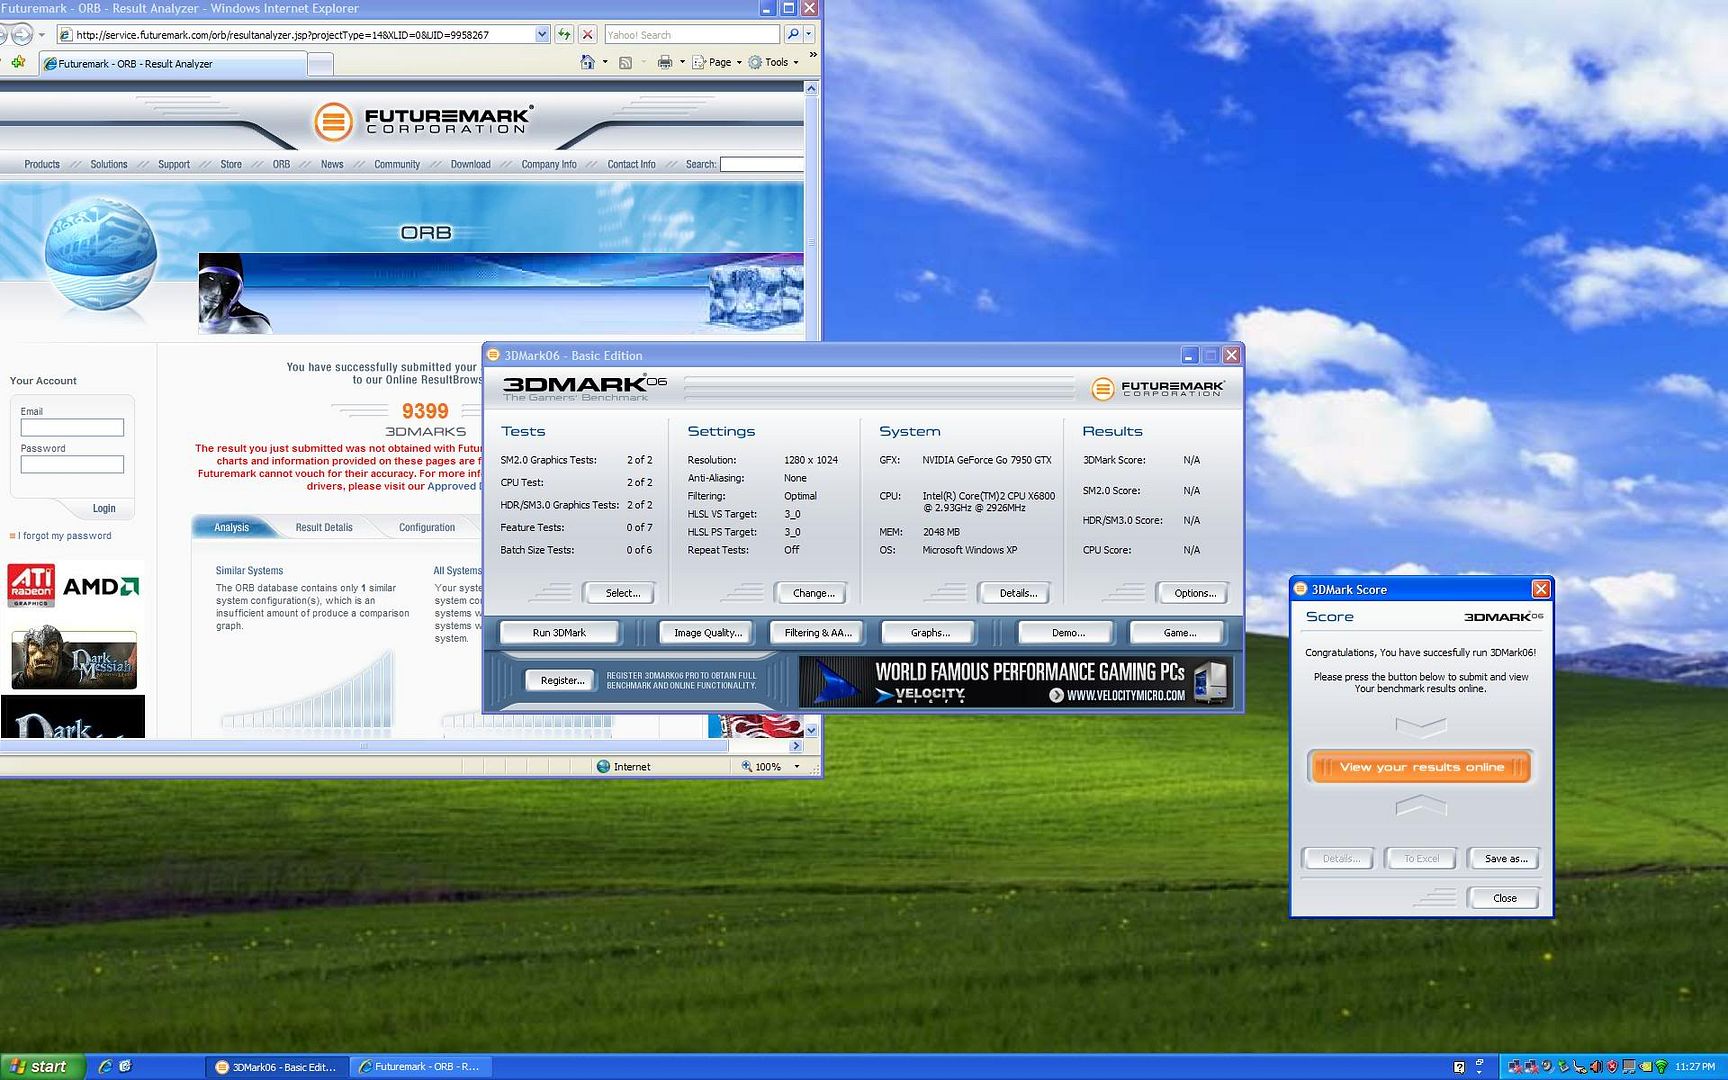The height and width of the screenshot is (1080, 1728).
Task: Click Change button under Settings
Action: (x=813, y=593)
